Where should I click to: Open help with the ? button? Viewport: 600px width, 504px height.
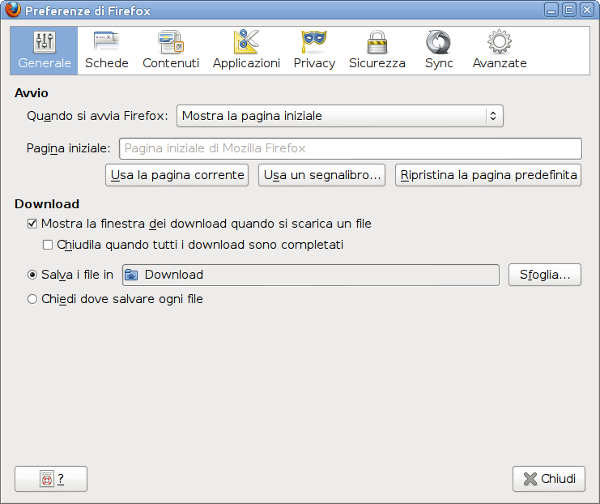(51, 479)
